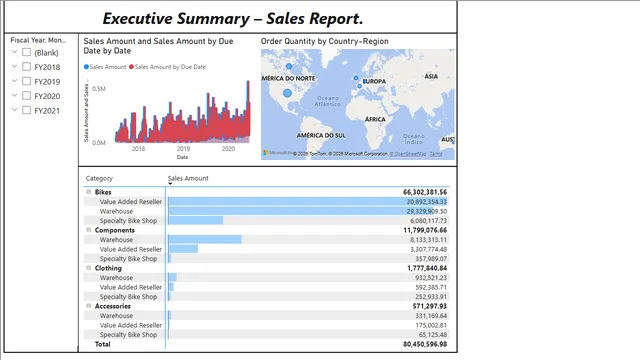This screenshot has height=360, width=640.
Task: Enable the FY2020 filter checkbox
Action: click(x=27, y=96)
